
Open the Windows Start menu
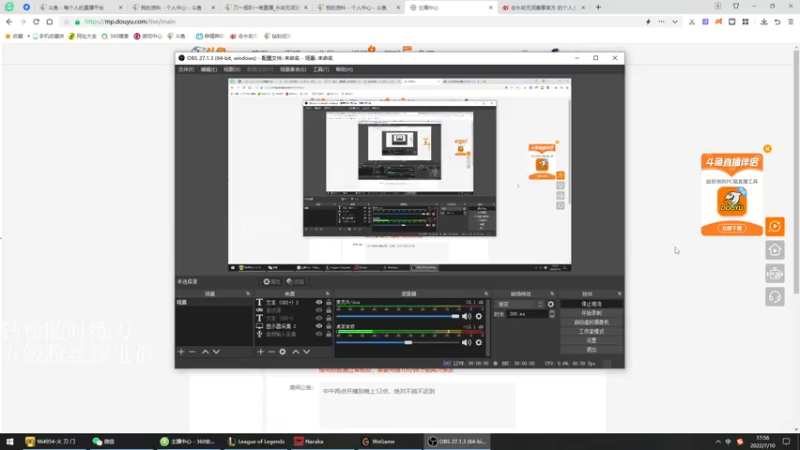(x=10, y=442)
